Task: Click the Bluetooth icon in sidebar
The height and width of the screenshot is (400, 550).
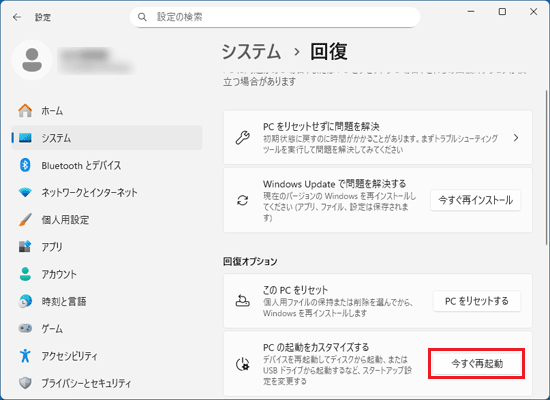Action: pyautogui.click(x=25, y=165)
